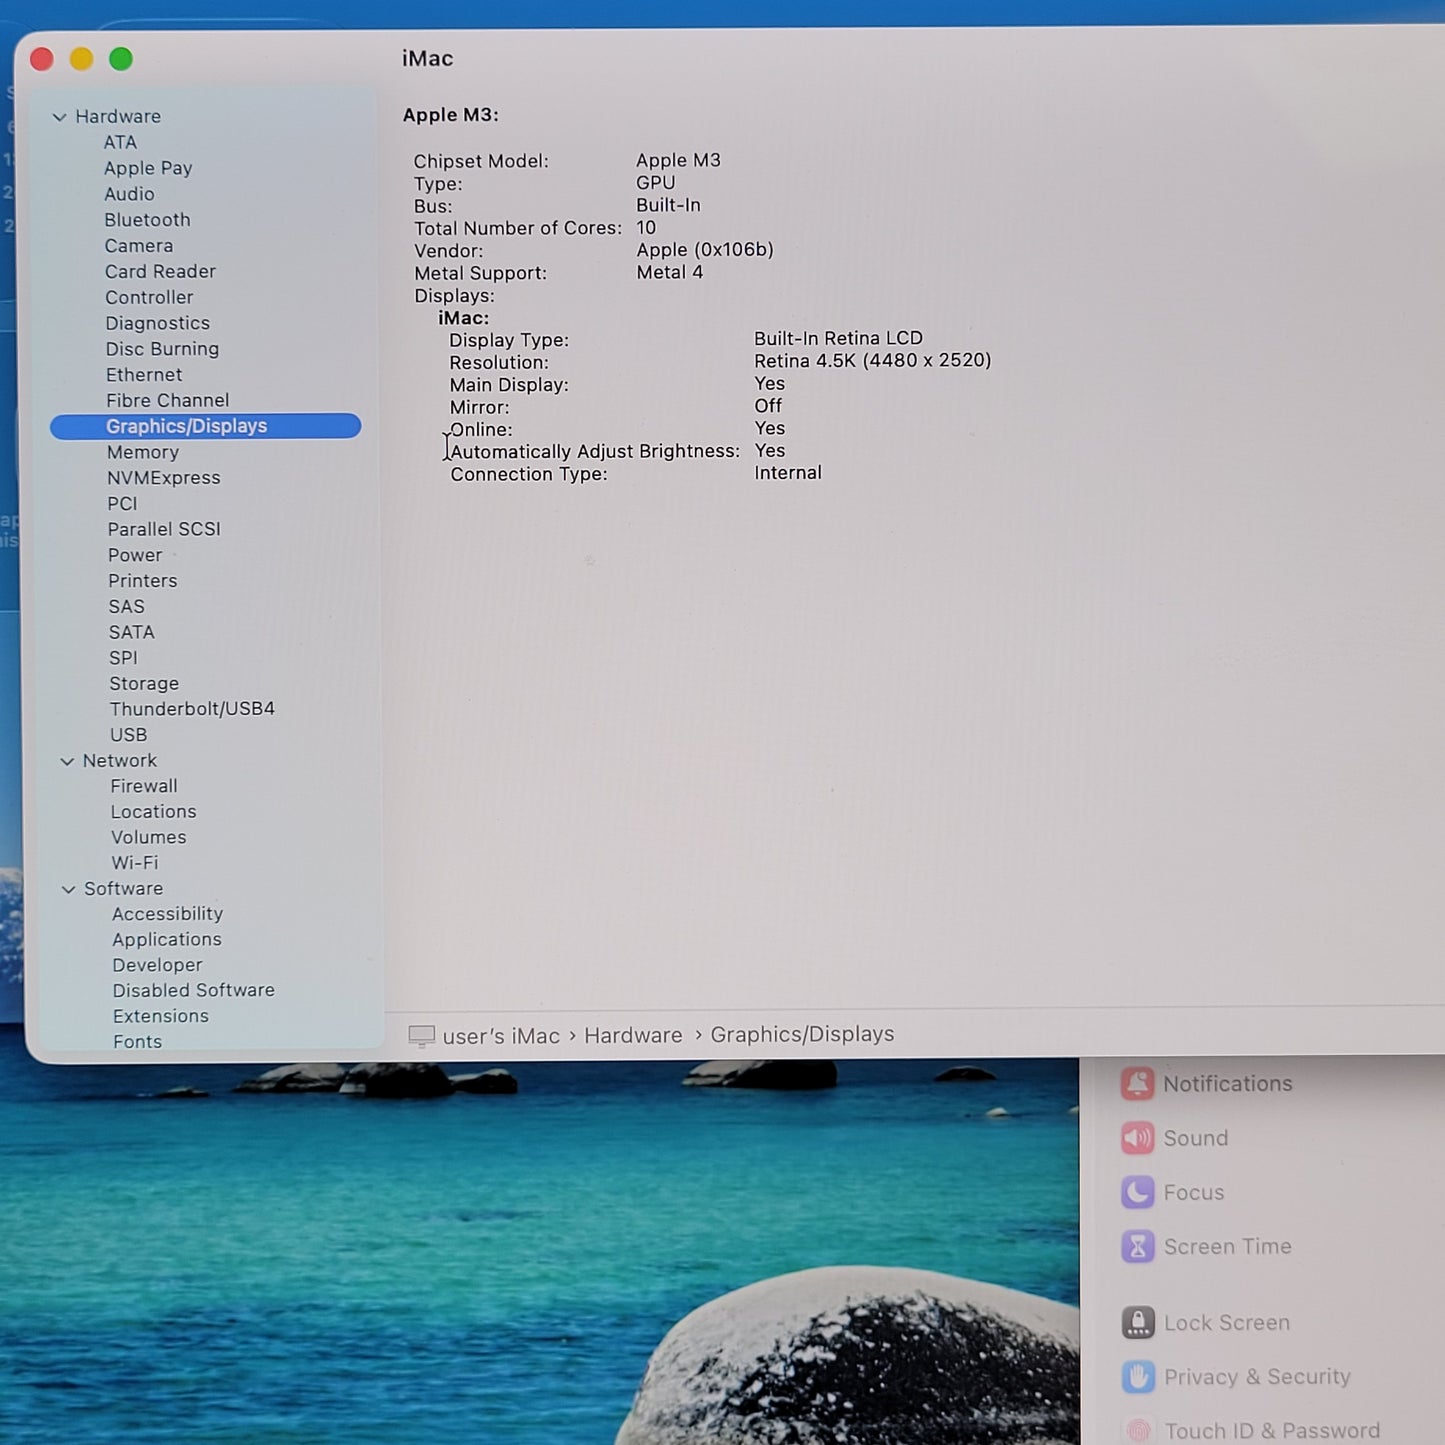1445x1445 pixels.
Task: Click the Touch ID fingerprint icon
Action: [1139, 1431]
